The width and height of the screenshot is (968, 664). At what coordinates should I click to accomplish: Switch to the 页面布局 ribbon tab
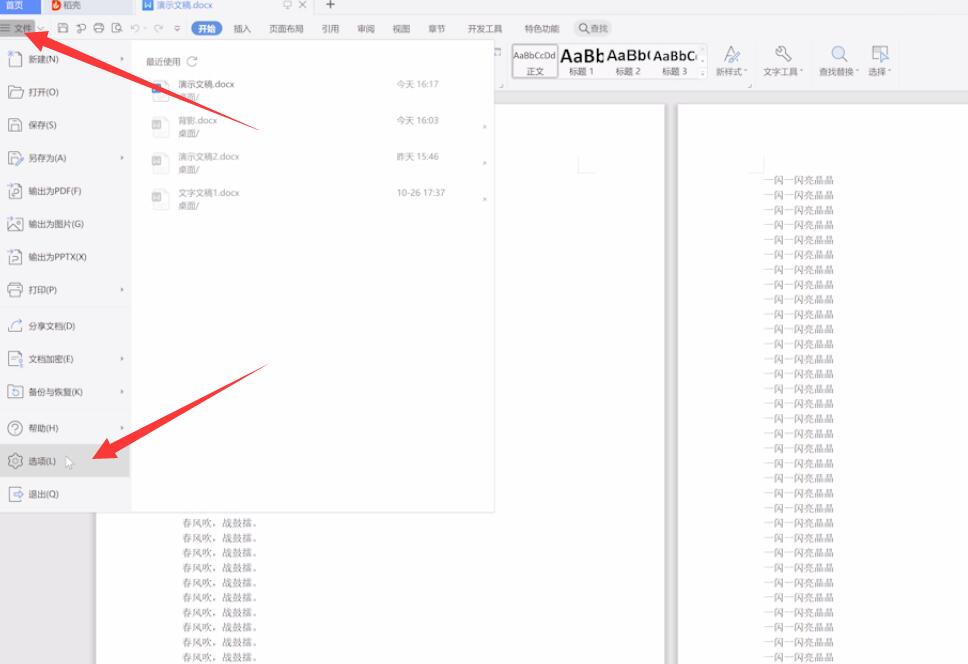(286, 28)
